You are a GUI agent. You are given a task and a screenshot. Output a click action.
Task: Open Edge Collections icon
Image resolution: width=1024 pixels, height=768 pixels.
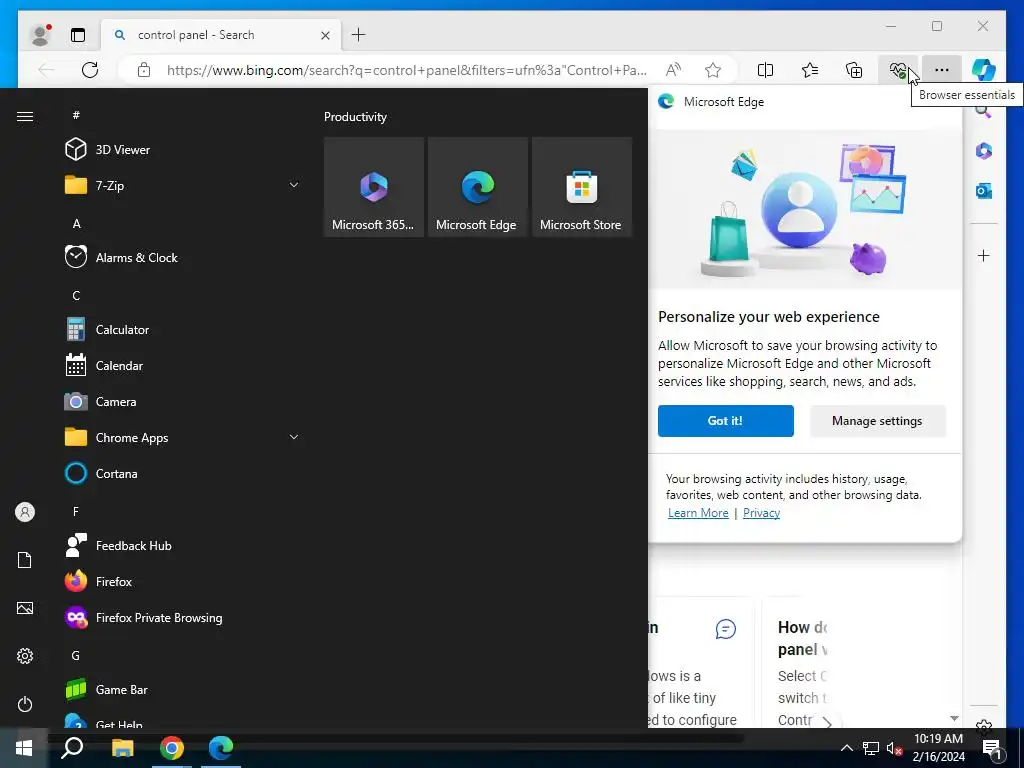point(854,70)
